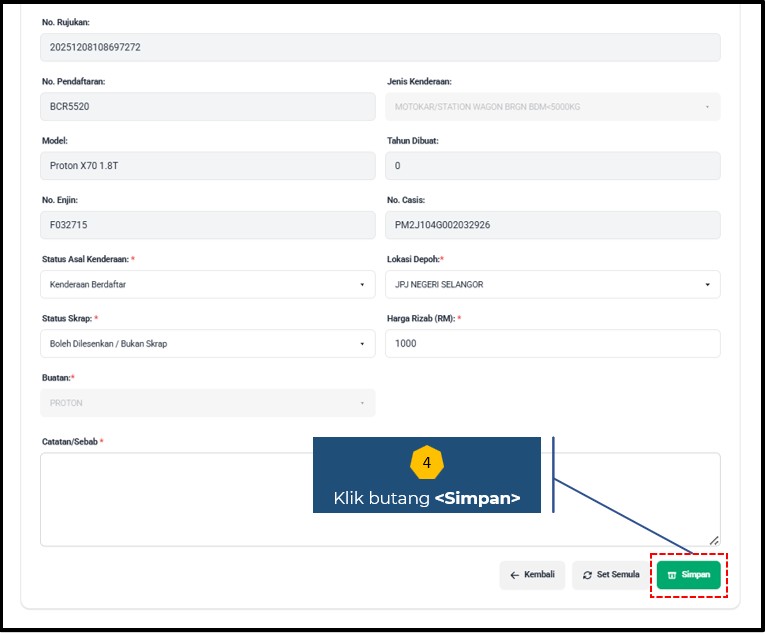765x633 pixels.
Task: Click the Catatan/Sebab textarea resize handle
Action: (714, 540)
